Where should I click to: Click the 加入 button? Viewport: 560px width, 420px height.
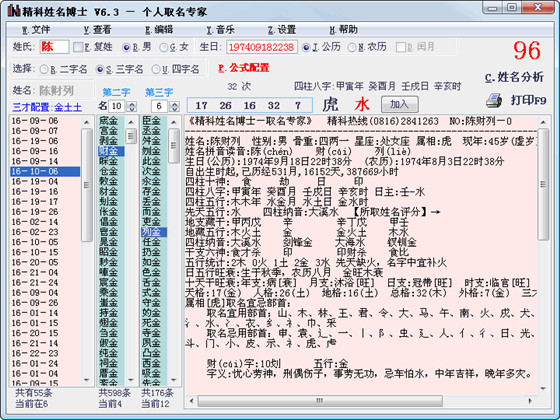(399, 104)
